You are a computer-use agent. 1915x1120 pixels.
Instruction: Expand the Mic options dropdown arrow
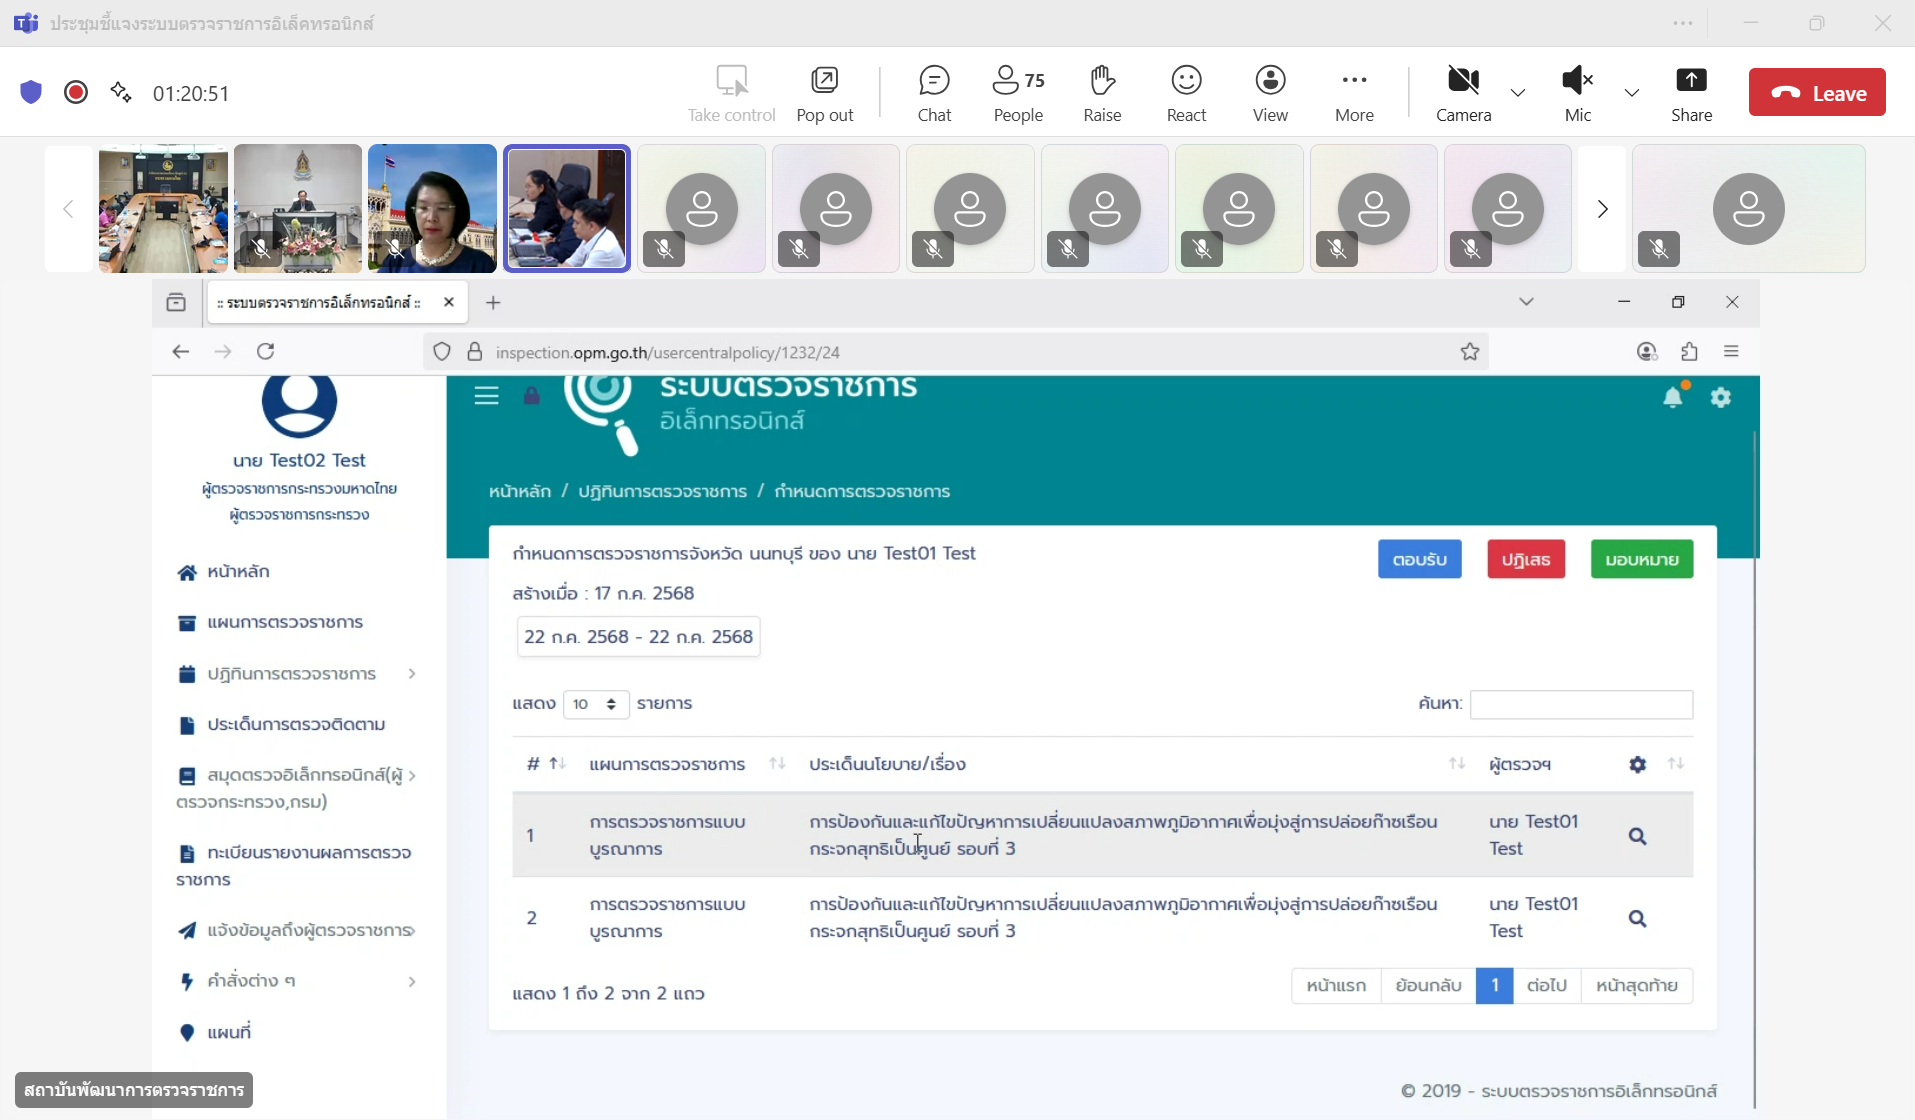[x=1632, y=93]
